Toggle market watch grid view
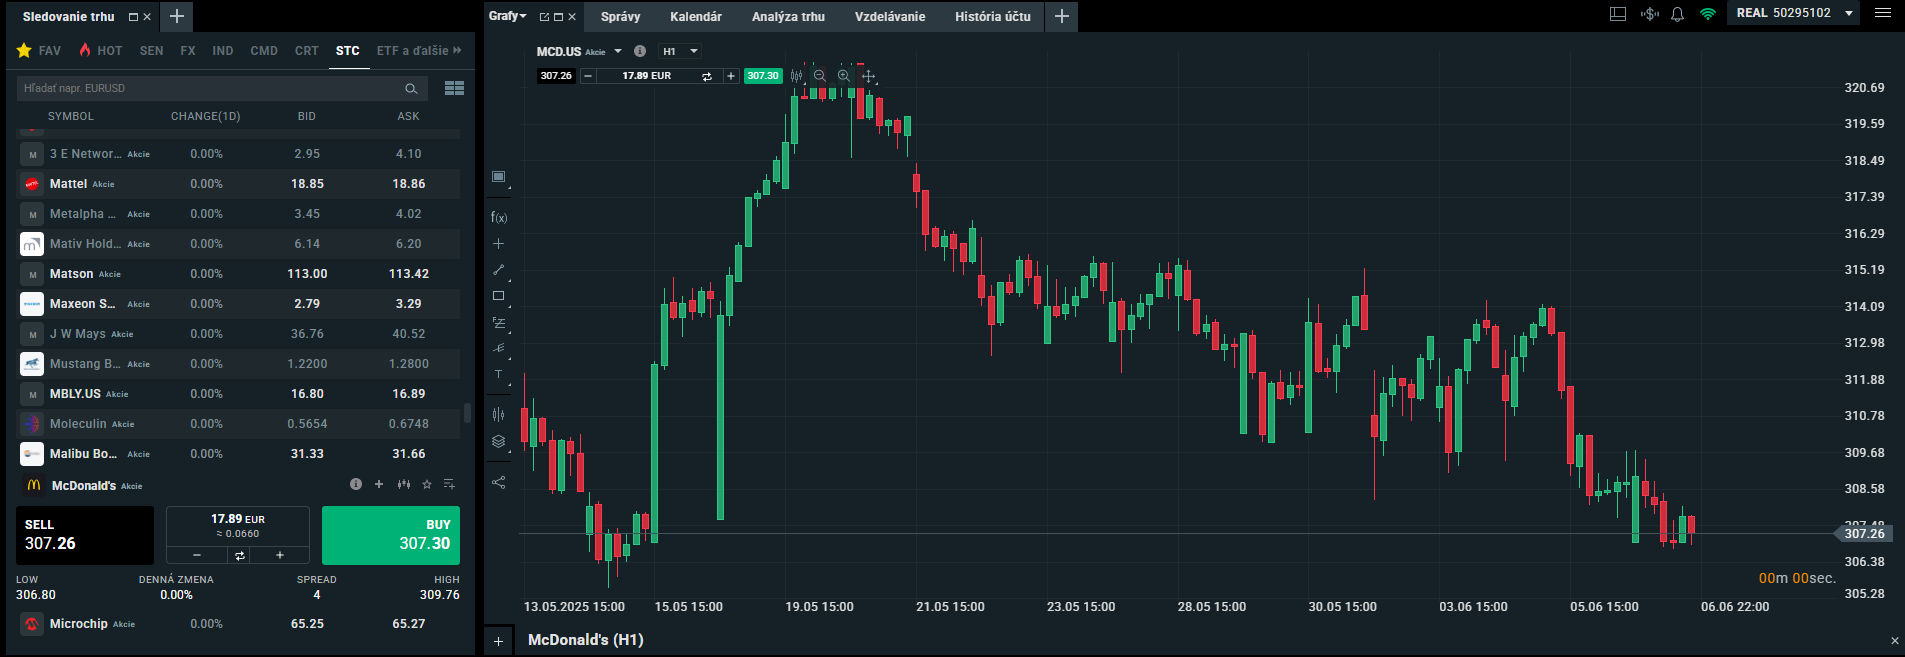Viewport: 1905px width, 657px height. pyautogui.click(x=454, y=88)
